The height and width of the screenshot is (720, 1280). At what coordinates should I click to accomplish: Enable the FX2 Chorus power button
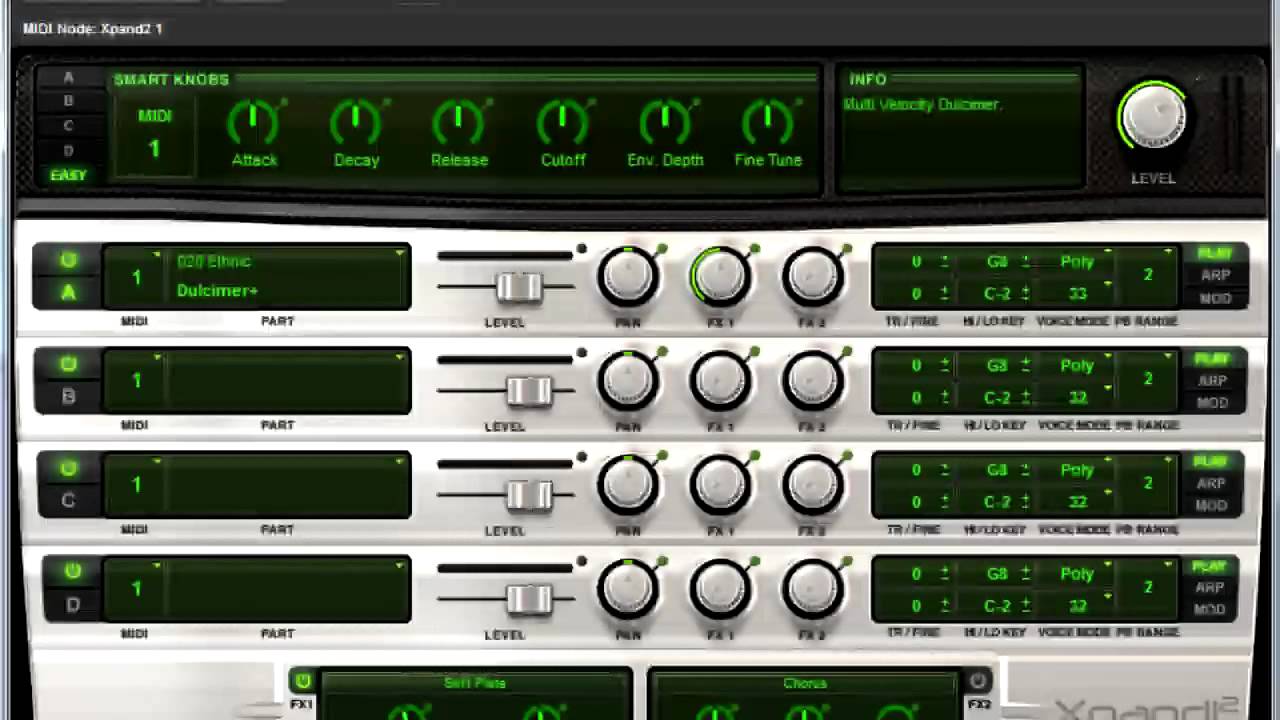point(978,681)
